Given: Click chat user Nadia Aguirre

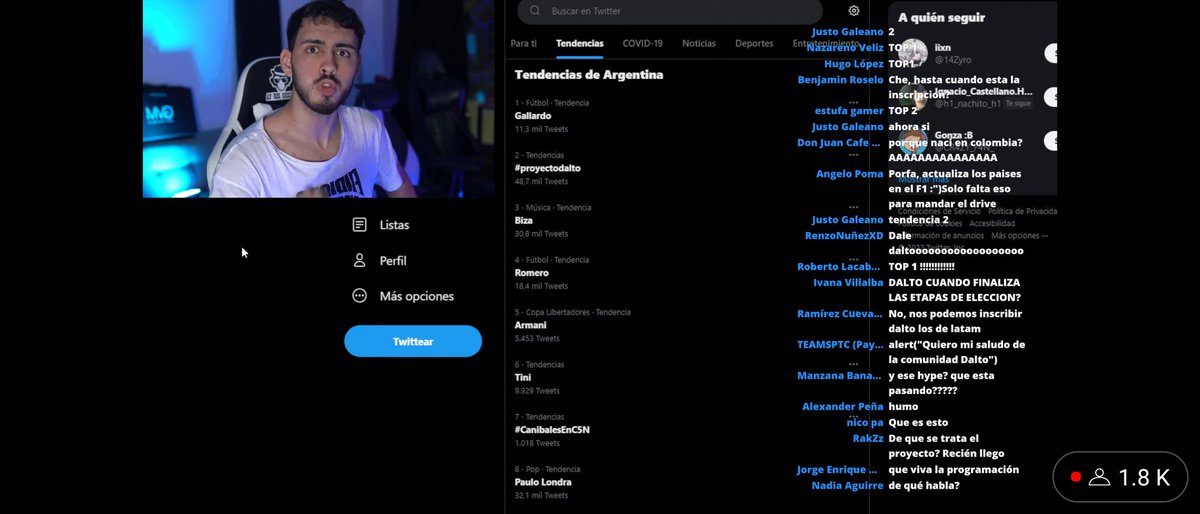Looking at the screenshot, I should (848, 485).
